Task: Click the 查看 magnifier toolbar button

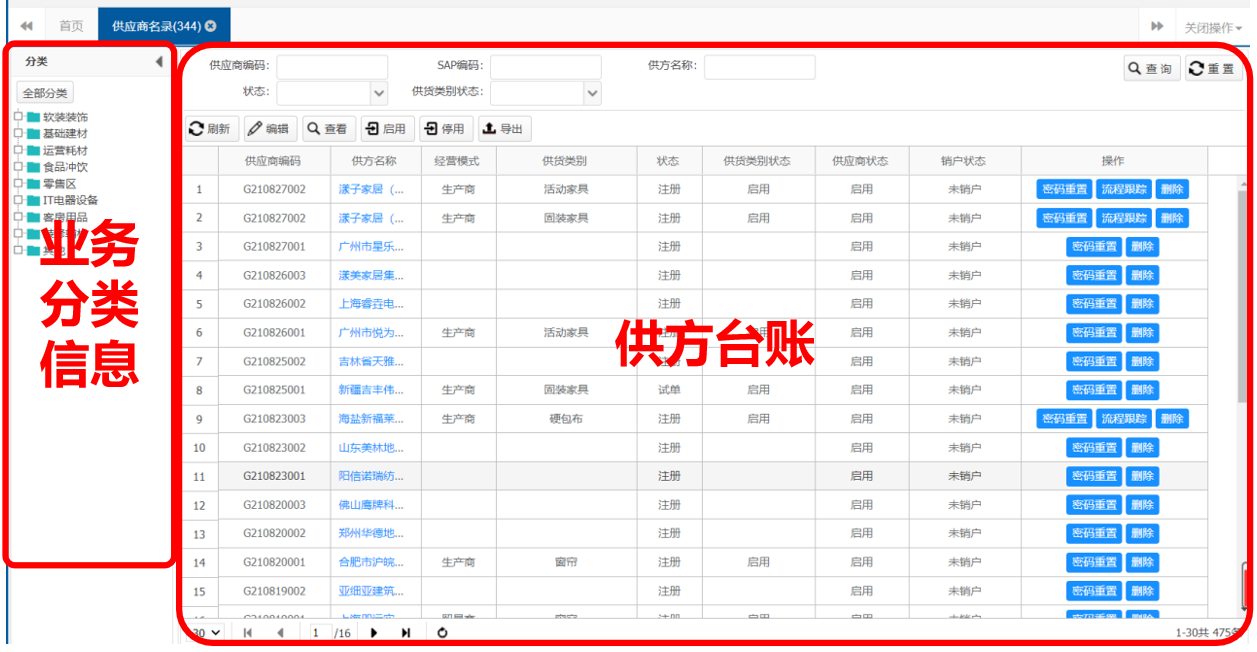Action: pyautogui.click(x=328, y=129)
